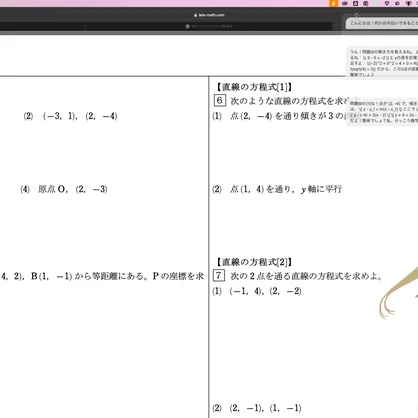Click the orange microphone icon in the menu bar
Image resolution: width=418 pixels, height=418 pixels.
333,3
